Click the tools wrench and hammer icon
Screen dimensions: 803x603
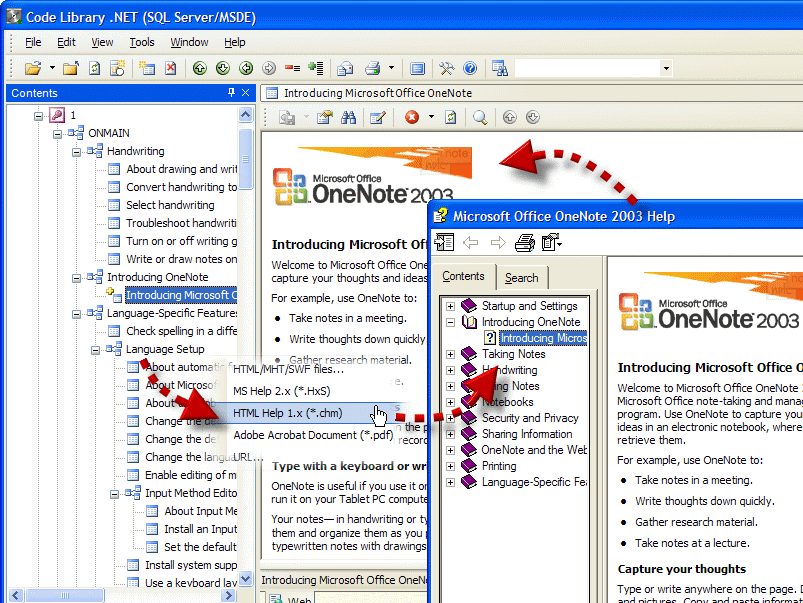point(447,68)
